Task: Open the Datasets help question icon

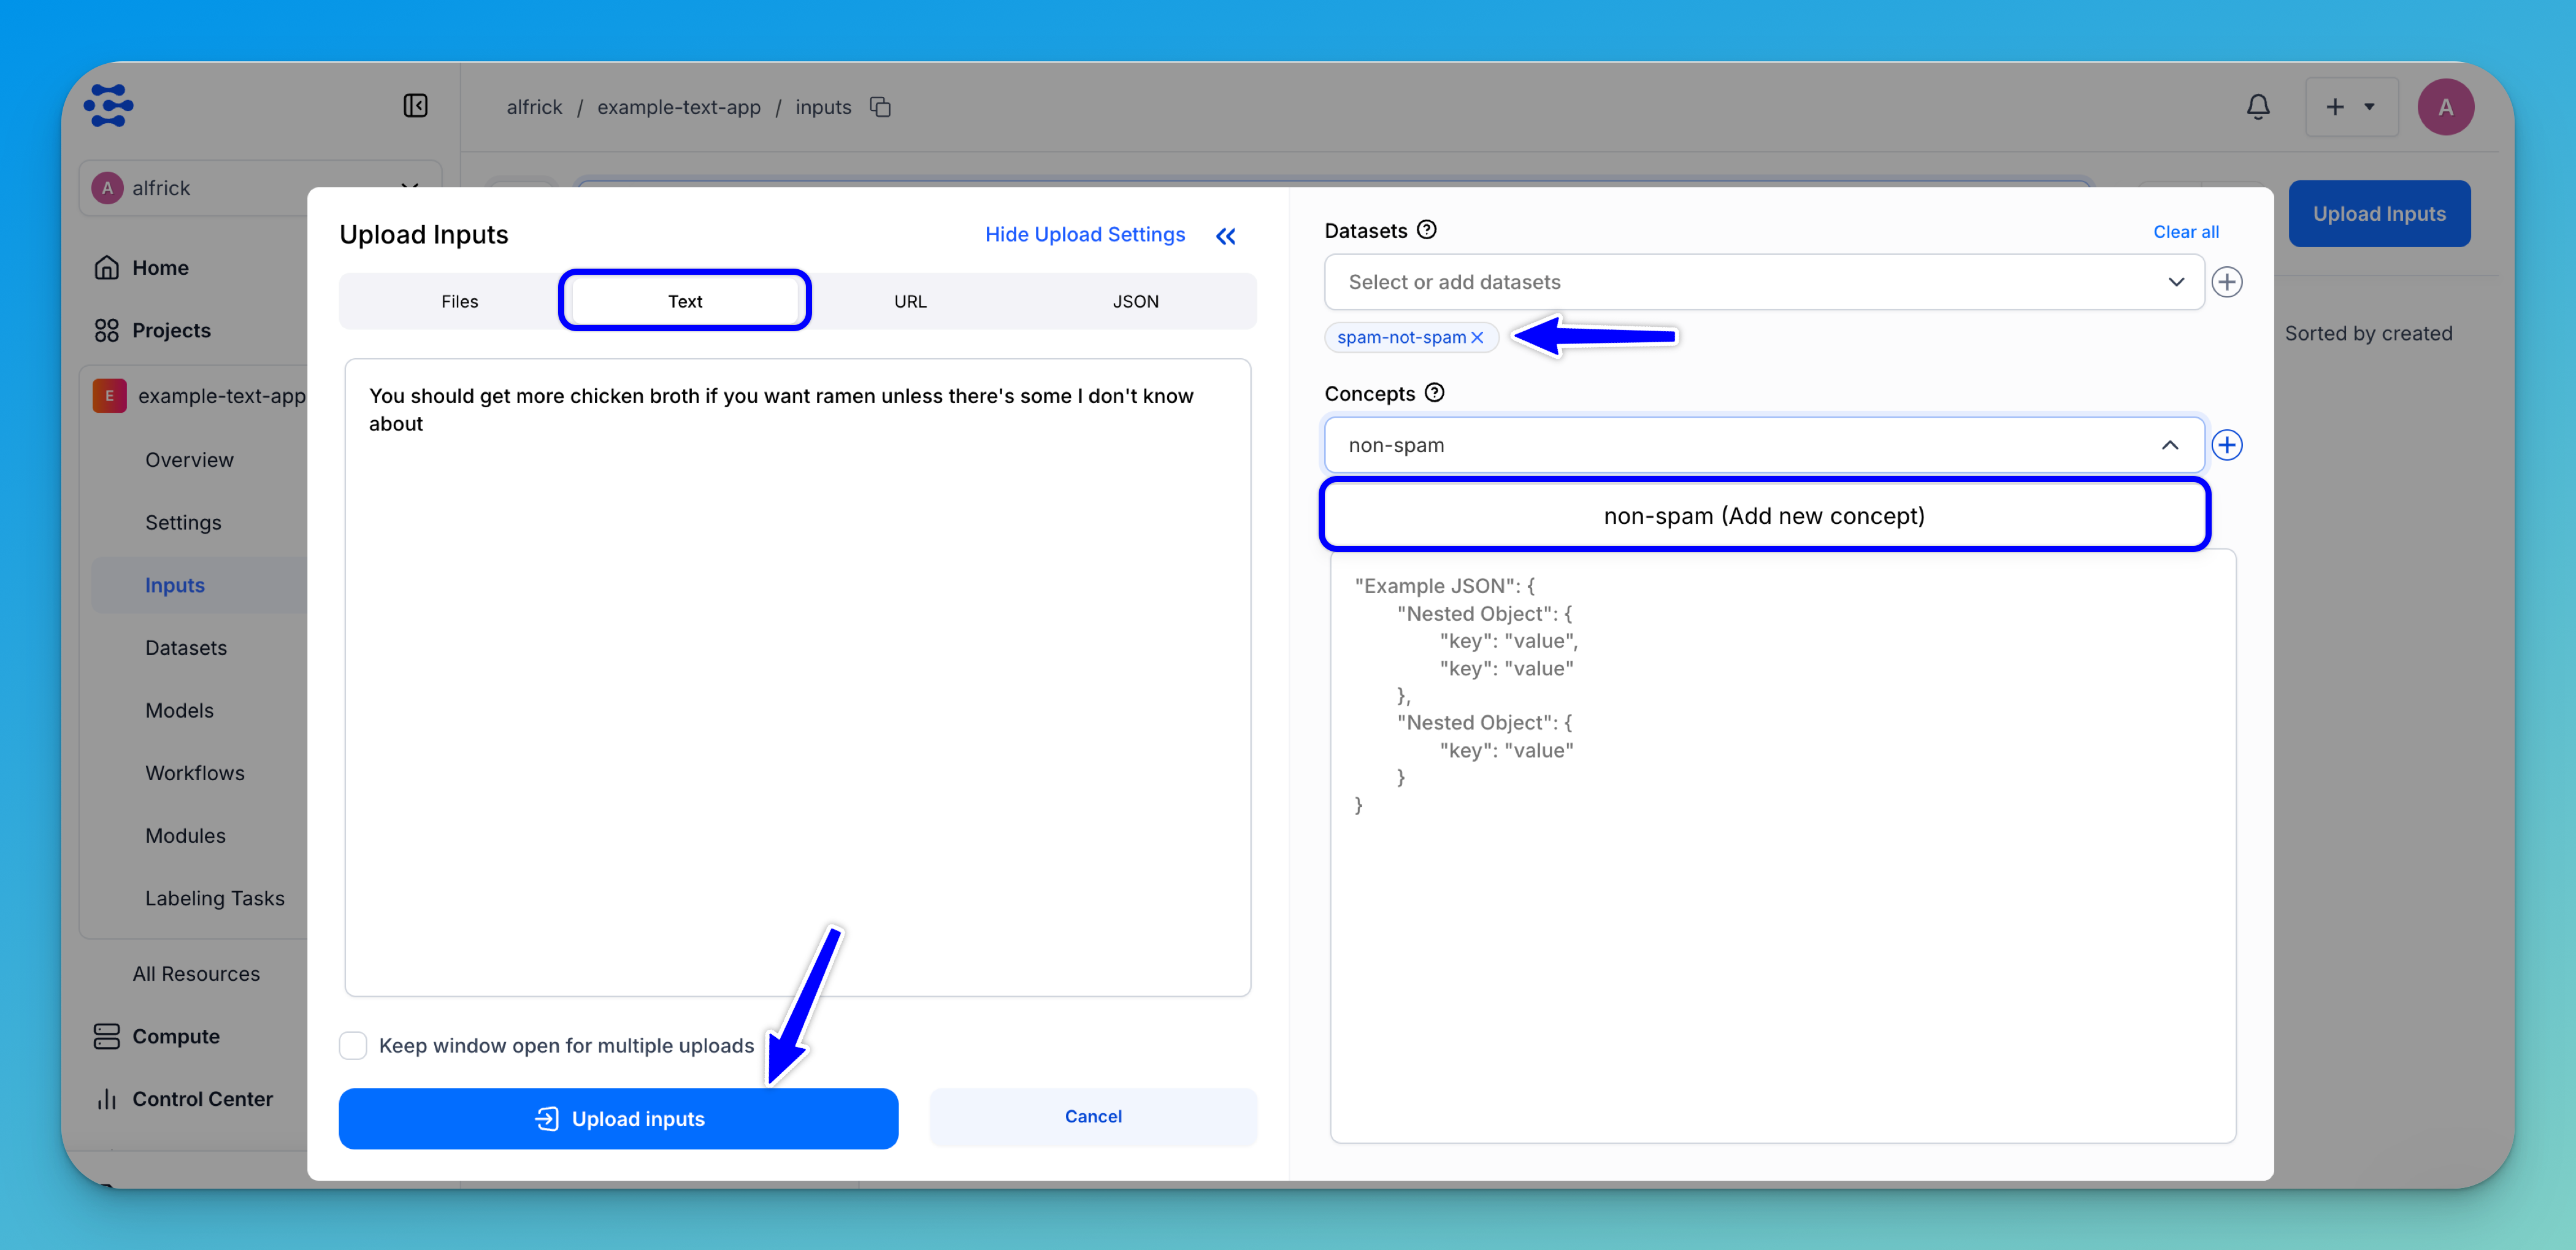Action: (1427, 230)
